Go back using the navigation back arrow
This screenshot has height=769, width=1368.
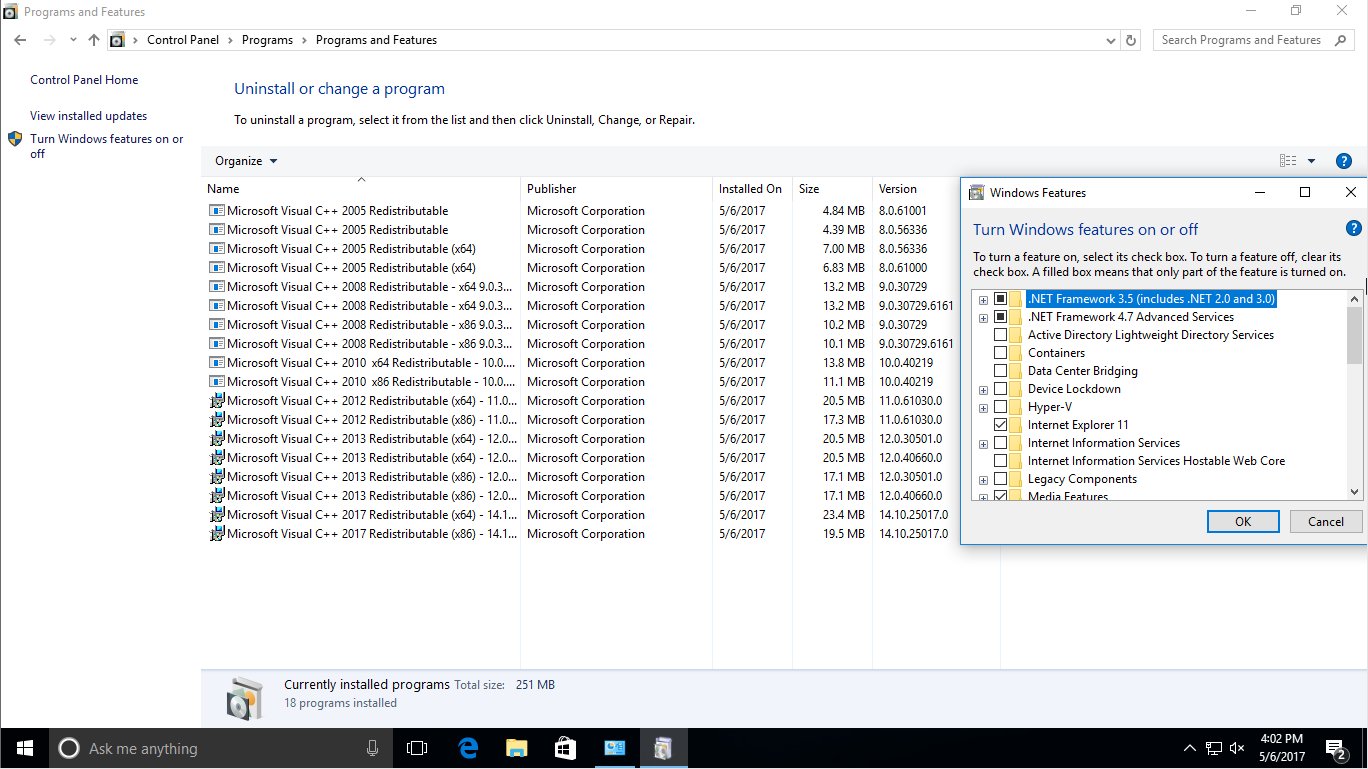[21, 40]
